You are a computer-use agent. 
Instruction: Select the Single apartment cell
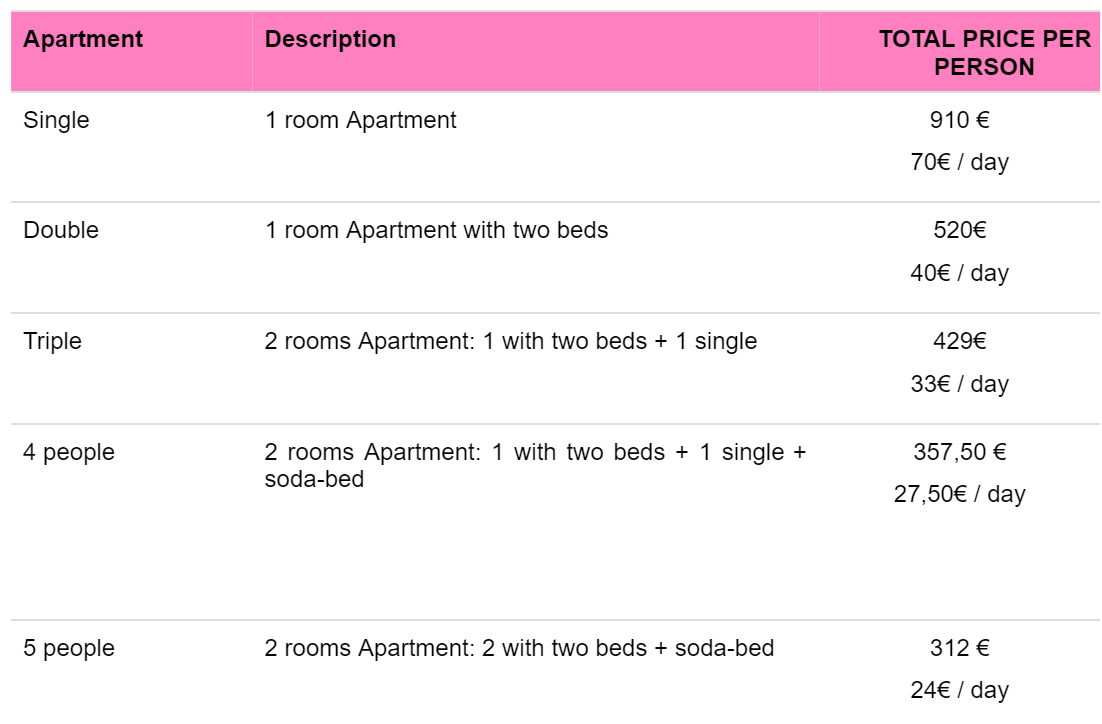point(56,120)
